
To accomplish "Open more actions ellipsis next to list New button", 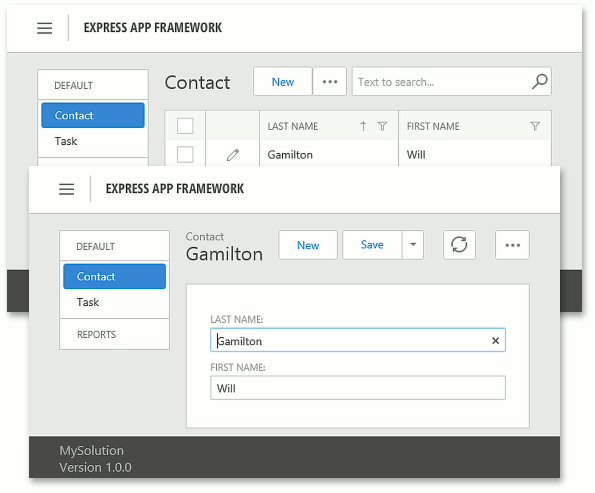I will (329, 82).
